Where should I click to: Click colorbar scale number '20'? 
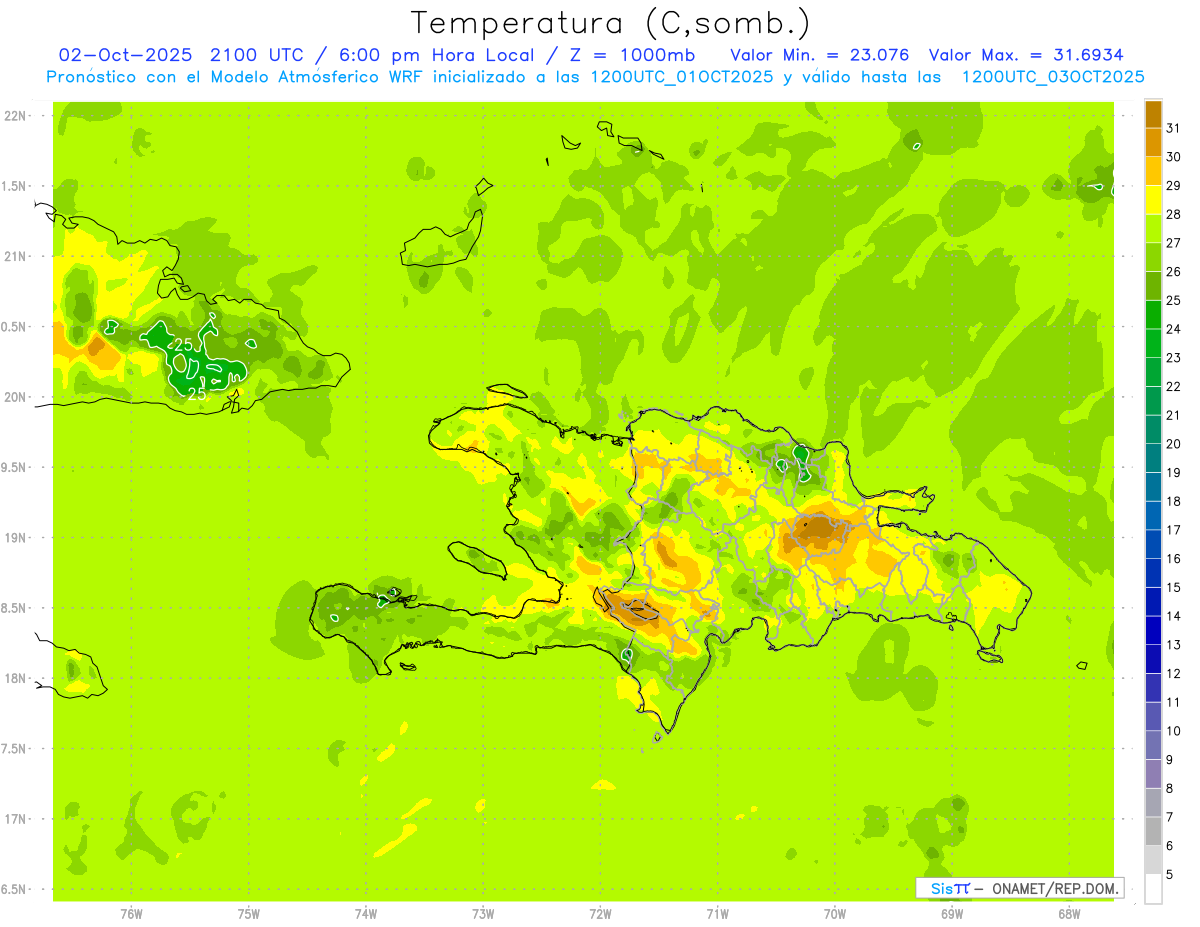pos(1174,444)
